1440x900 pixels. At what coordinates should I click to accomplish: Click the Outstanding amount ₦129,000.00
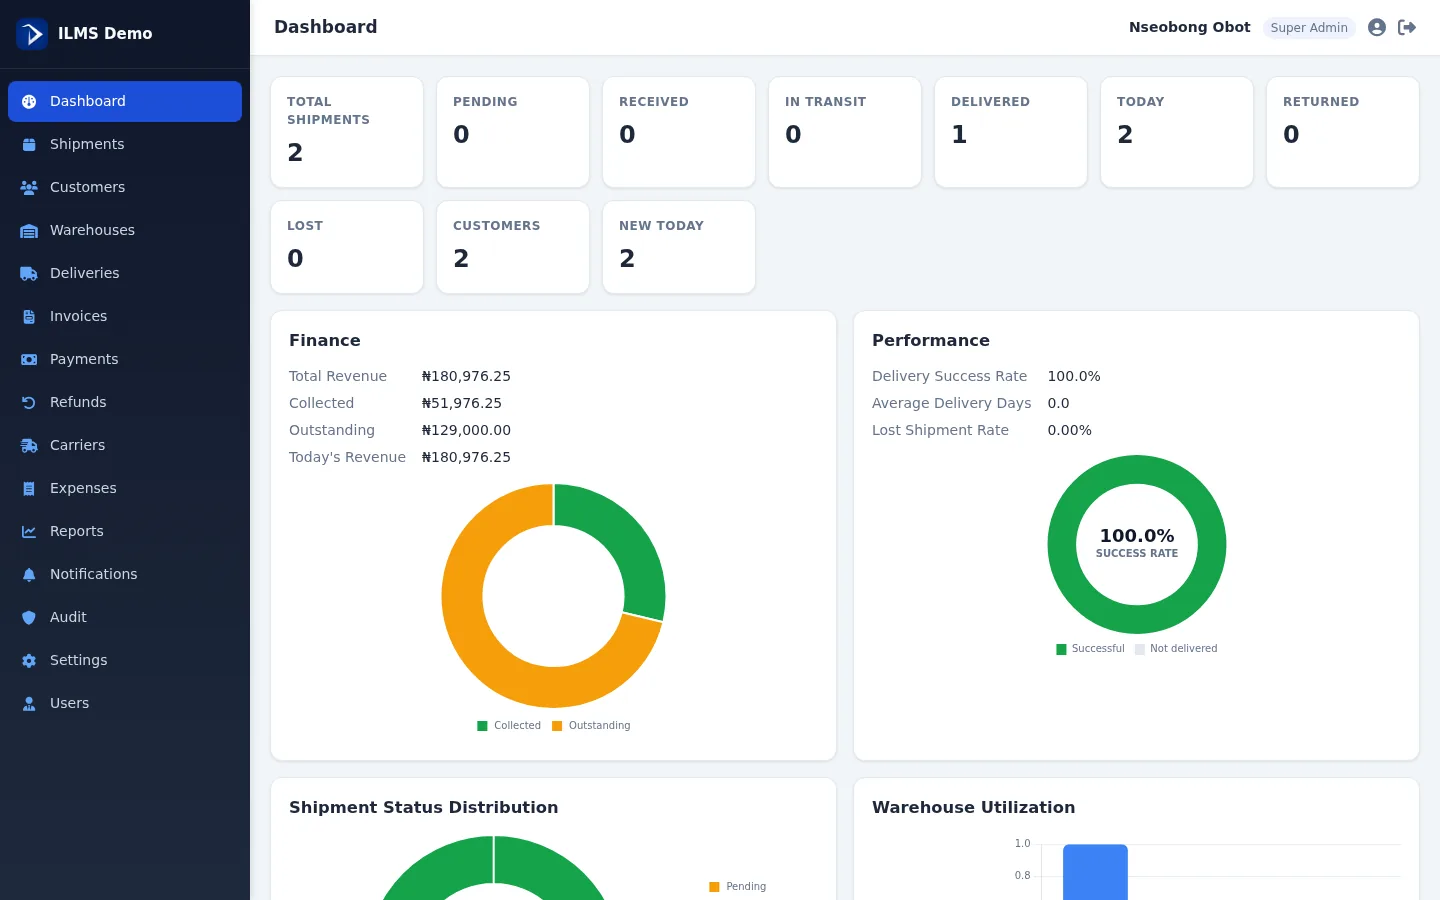(x=466, y=430)
